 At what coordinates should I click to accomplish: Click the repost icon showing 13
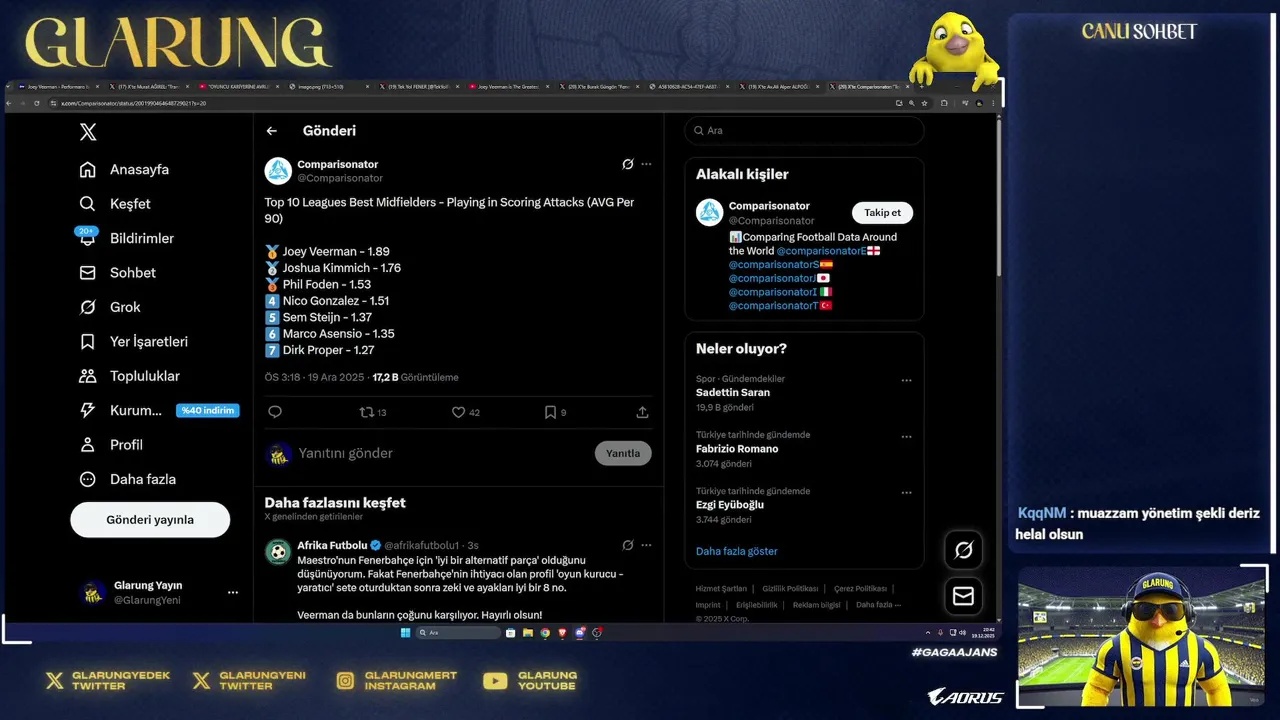[x=373, y=412]
